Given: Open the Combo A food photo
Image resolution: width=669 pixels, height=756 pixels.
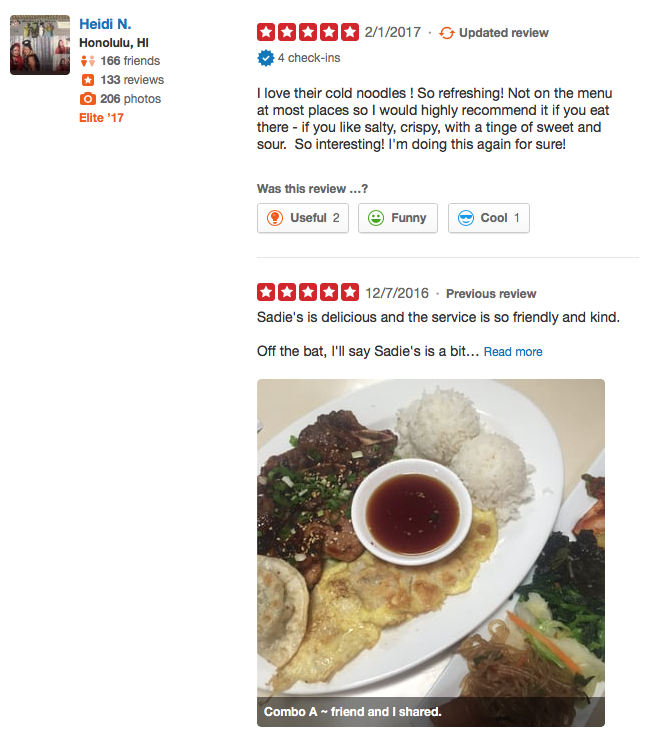Looking at the screenshot, I should coord(431,553).
